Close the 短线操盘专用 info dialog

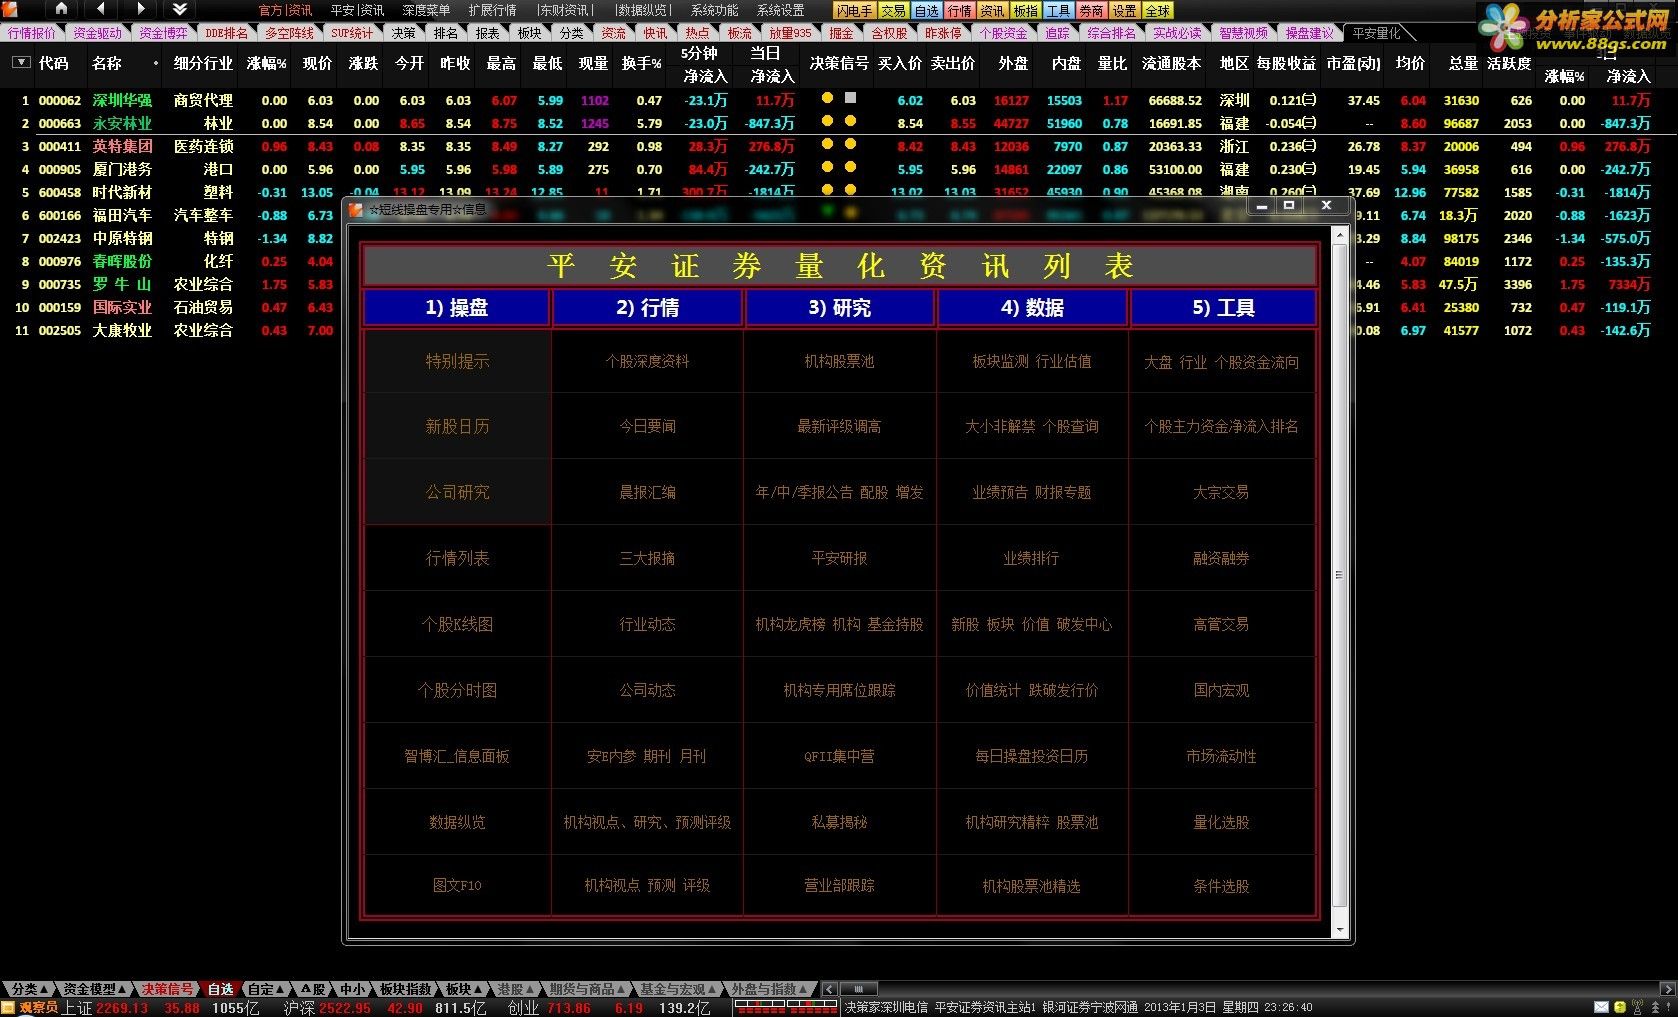tap(1326, 206)
